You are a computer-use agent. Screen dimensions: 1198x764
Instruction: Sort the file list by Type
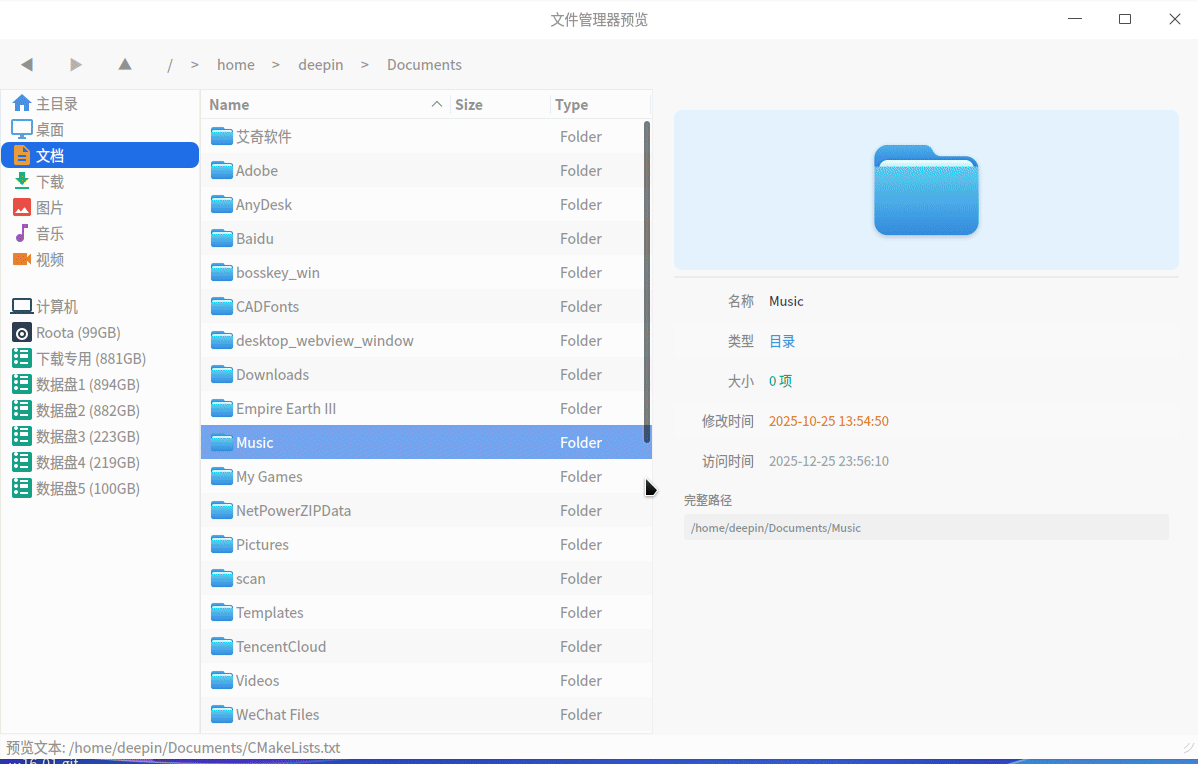click(x=600, y=105)
